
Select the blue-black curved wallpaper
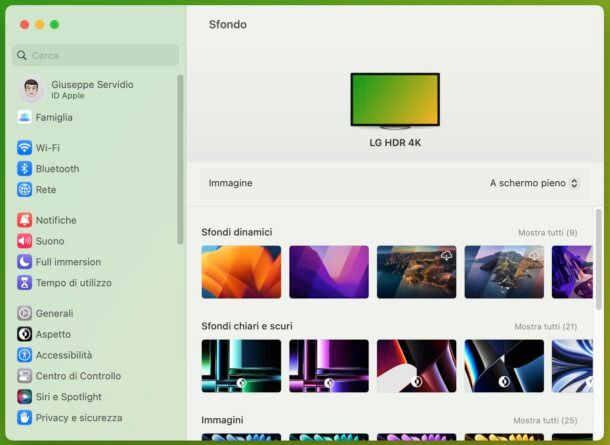pos(504,366)
